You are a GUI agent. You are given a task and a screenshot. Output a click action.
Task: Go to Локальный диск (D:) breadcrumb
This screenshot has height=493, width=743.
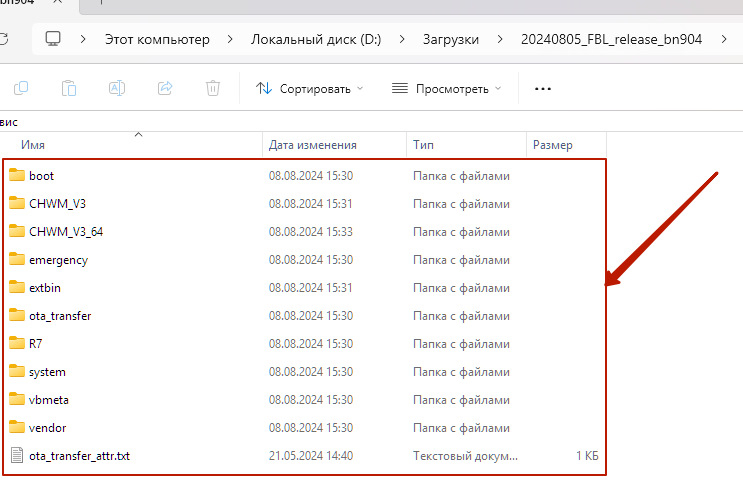[316, 39]
